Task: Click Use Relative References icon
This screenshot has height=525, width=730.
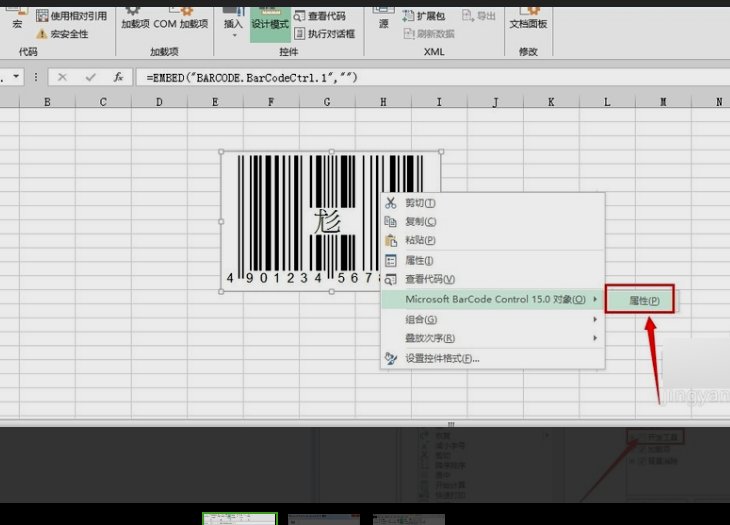Action: click(42, 16)
